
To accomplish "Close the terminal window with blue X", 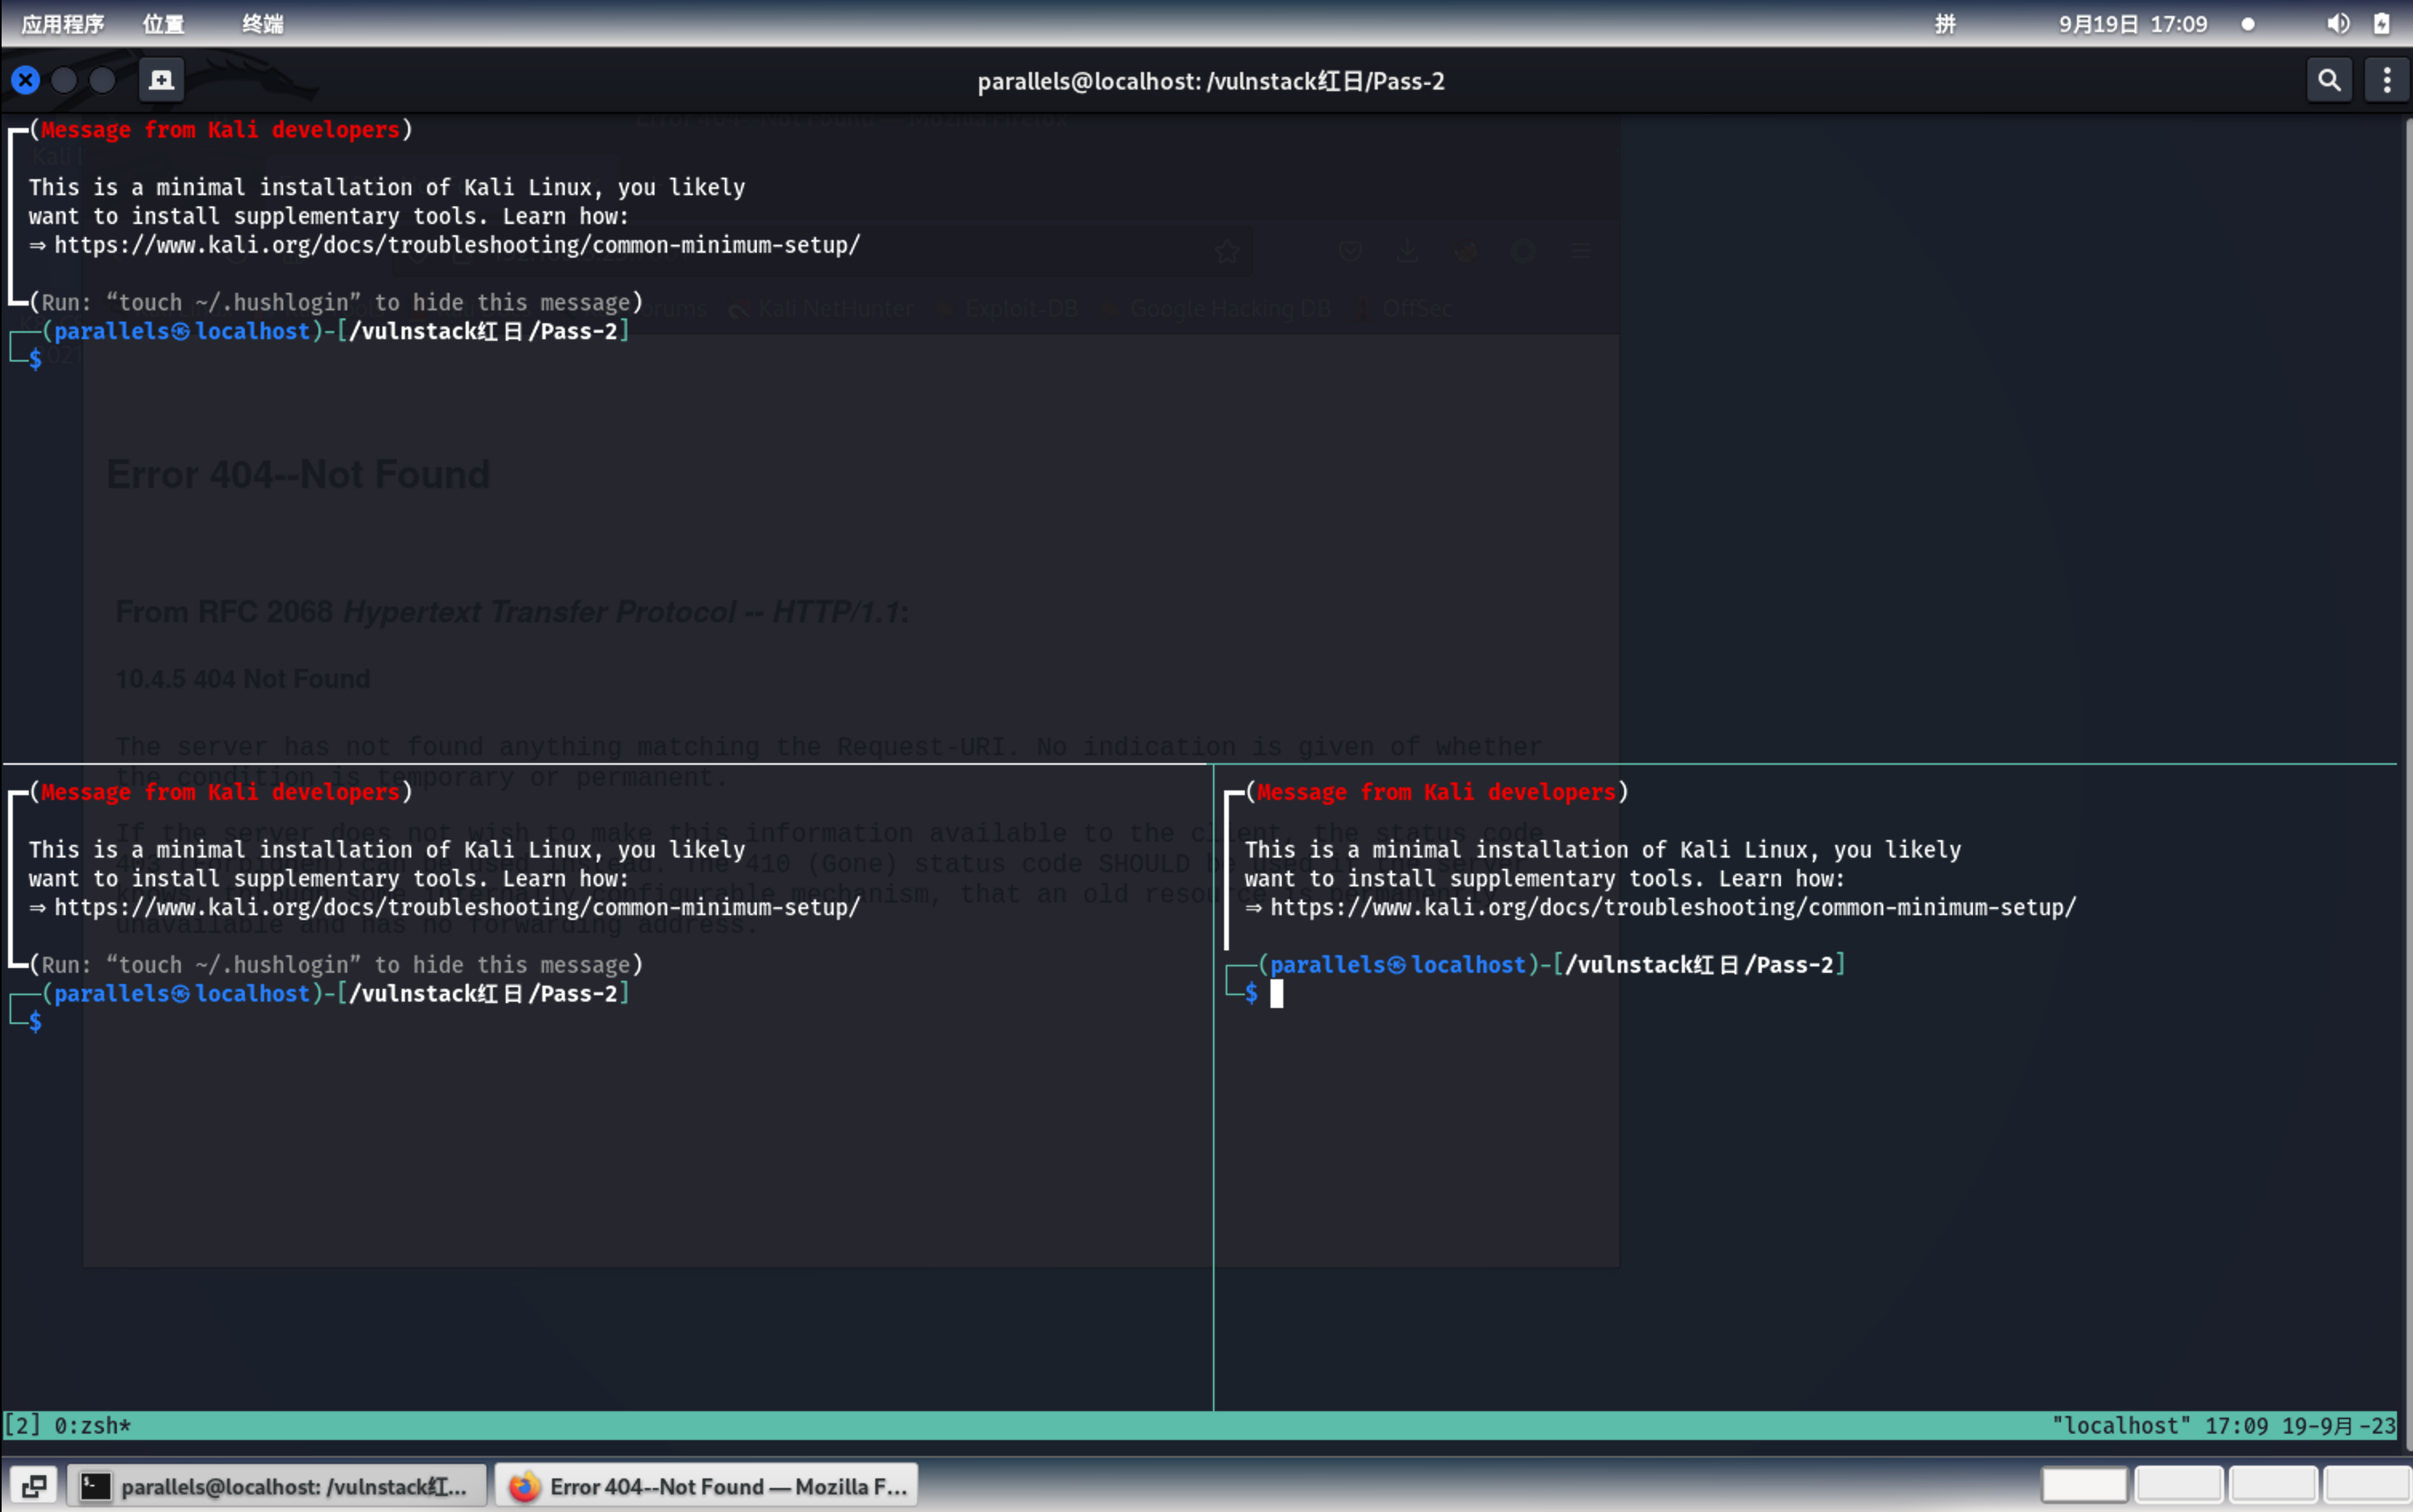I will pyautogui.click(x=26, y=80).
